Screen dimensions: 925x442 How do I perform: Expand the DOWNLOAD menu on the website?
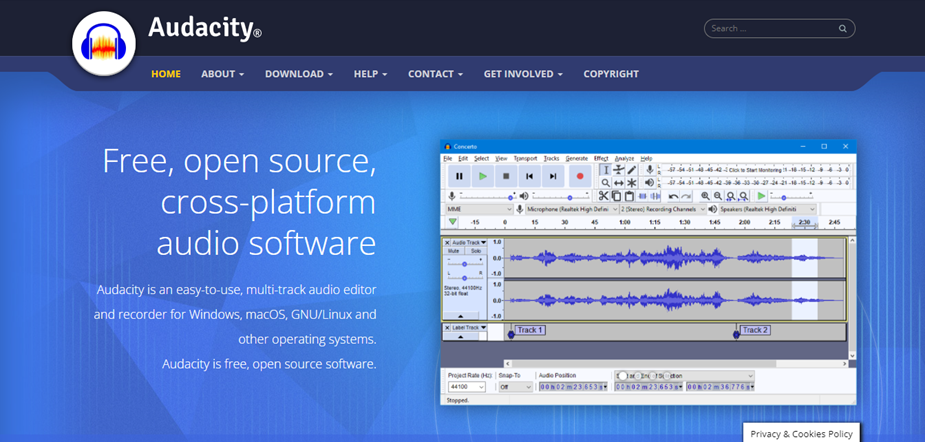[299, 74]
